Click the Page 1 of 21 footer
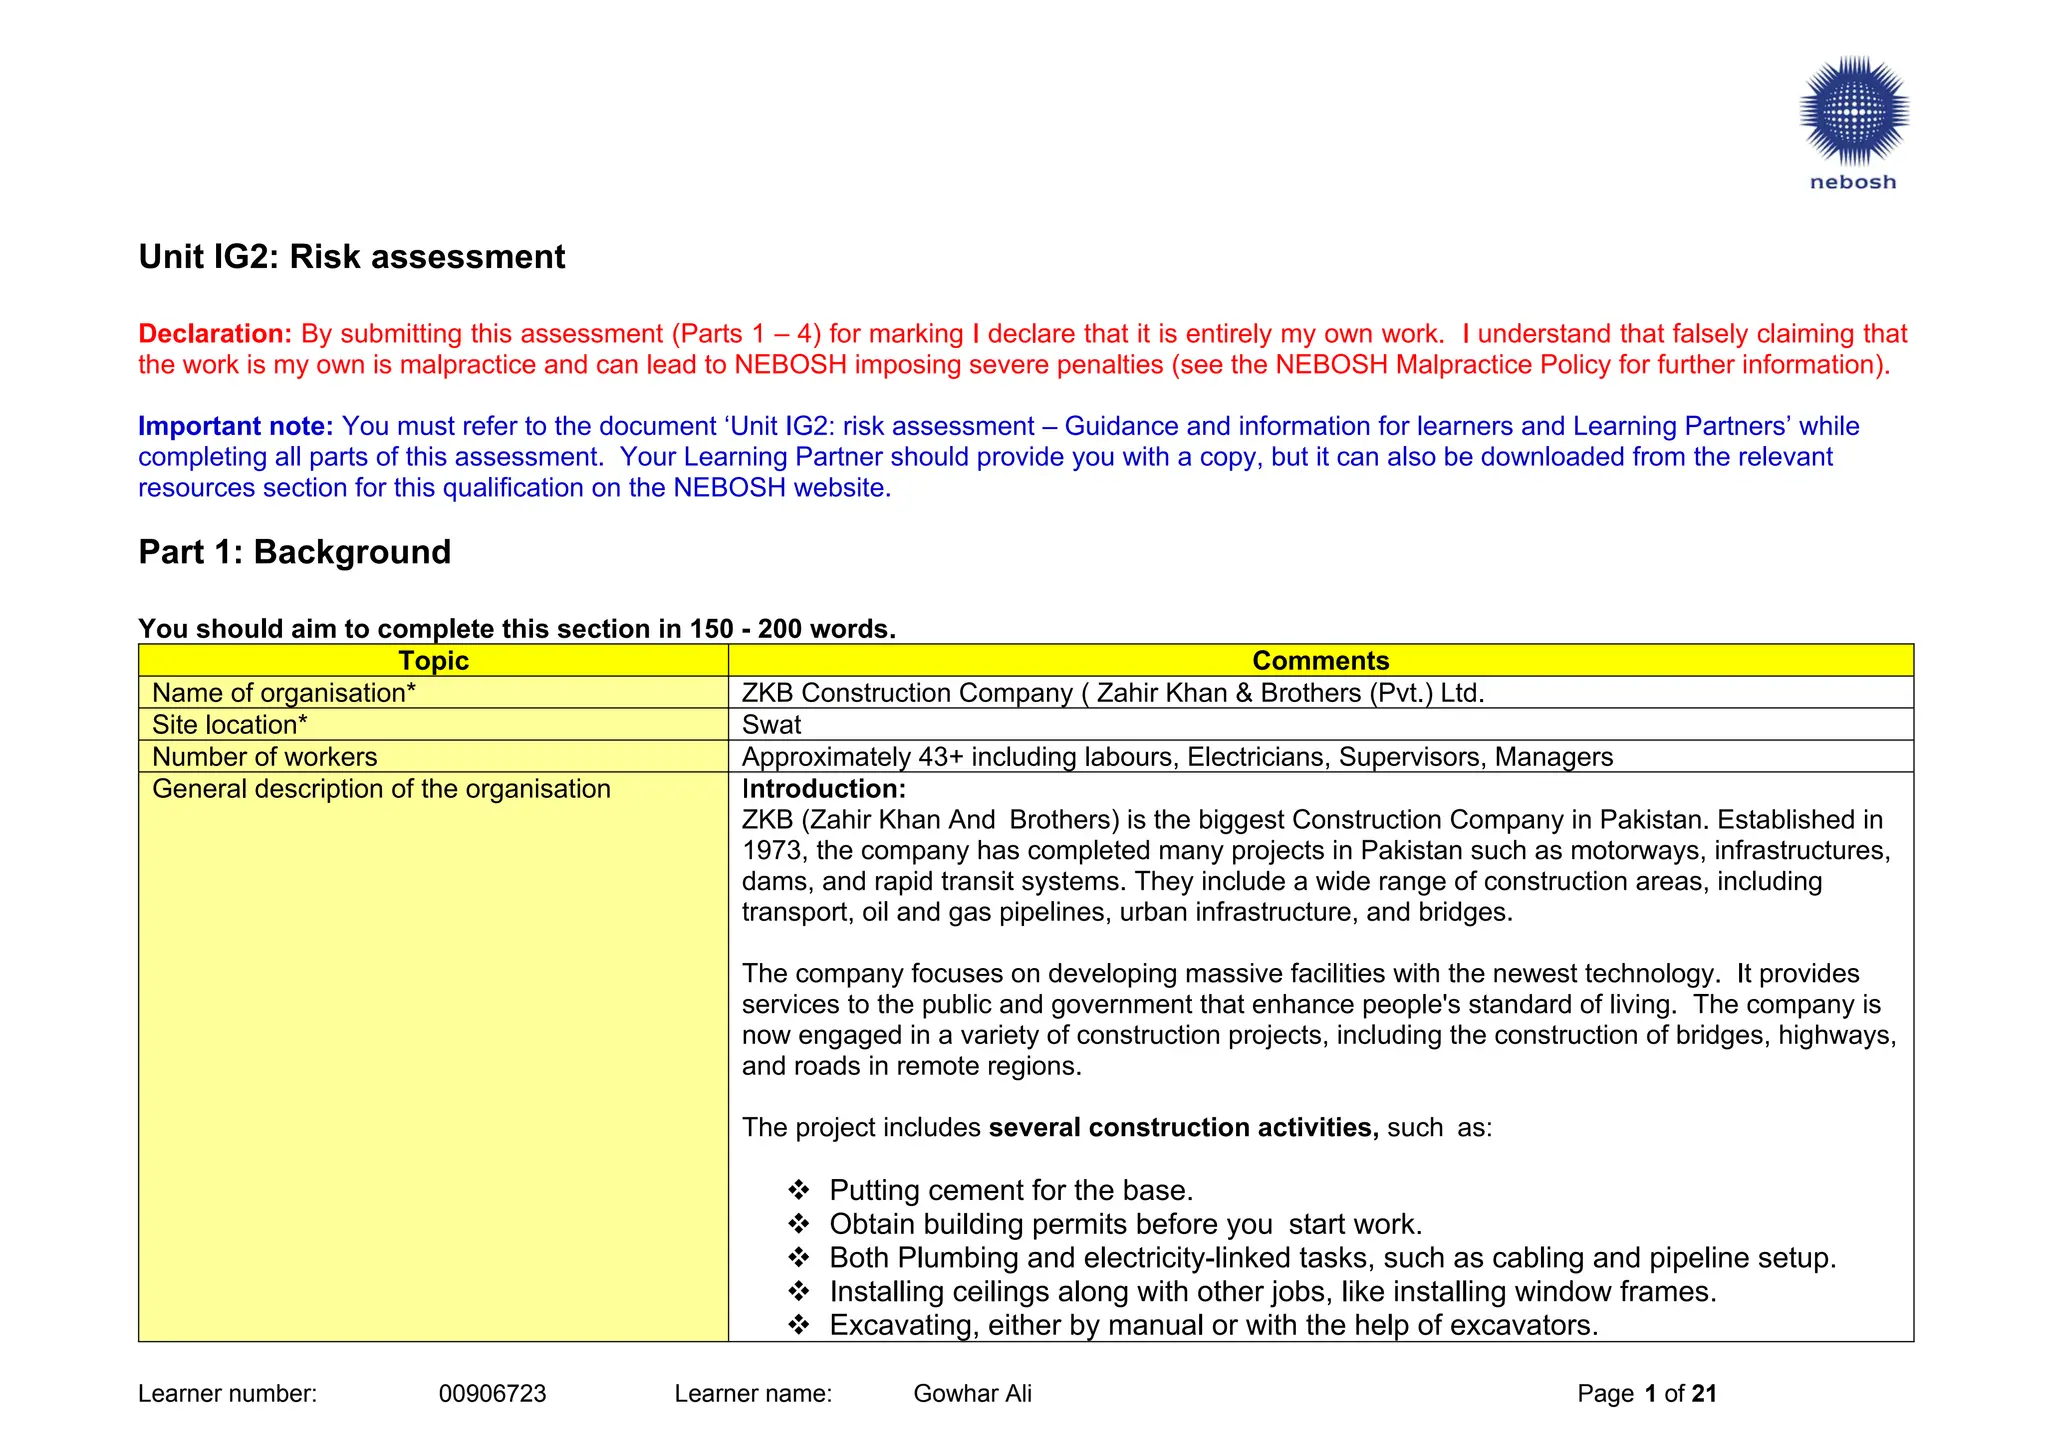 click(x=1646, y=1394)
